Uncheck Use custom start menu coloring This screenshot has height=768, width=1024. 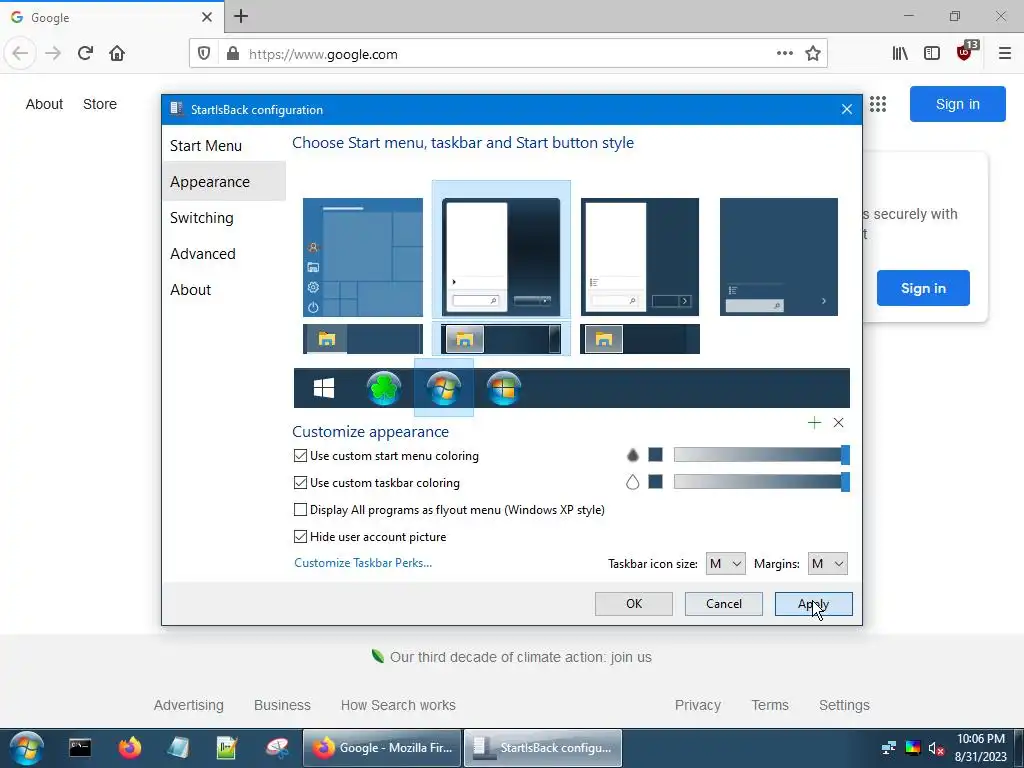click(300, 456)
